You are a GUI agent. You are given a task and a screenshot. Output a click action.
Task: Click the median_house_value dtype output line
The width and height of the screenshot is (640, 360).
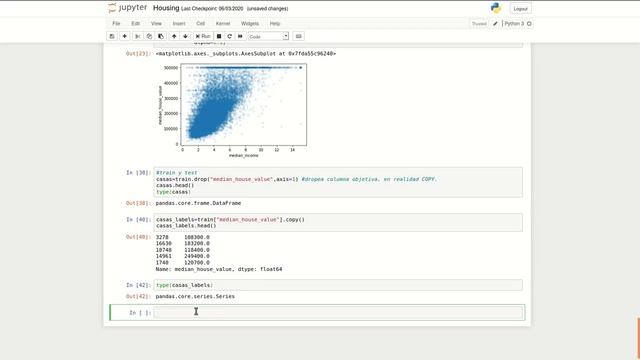[219, 269]
